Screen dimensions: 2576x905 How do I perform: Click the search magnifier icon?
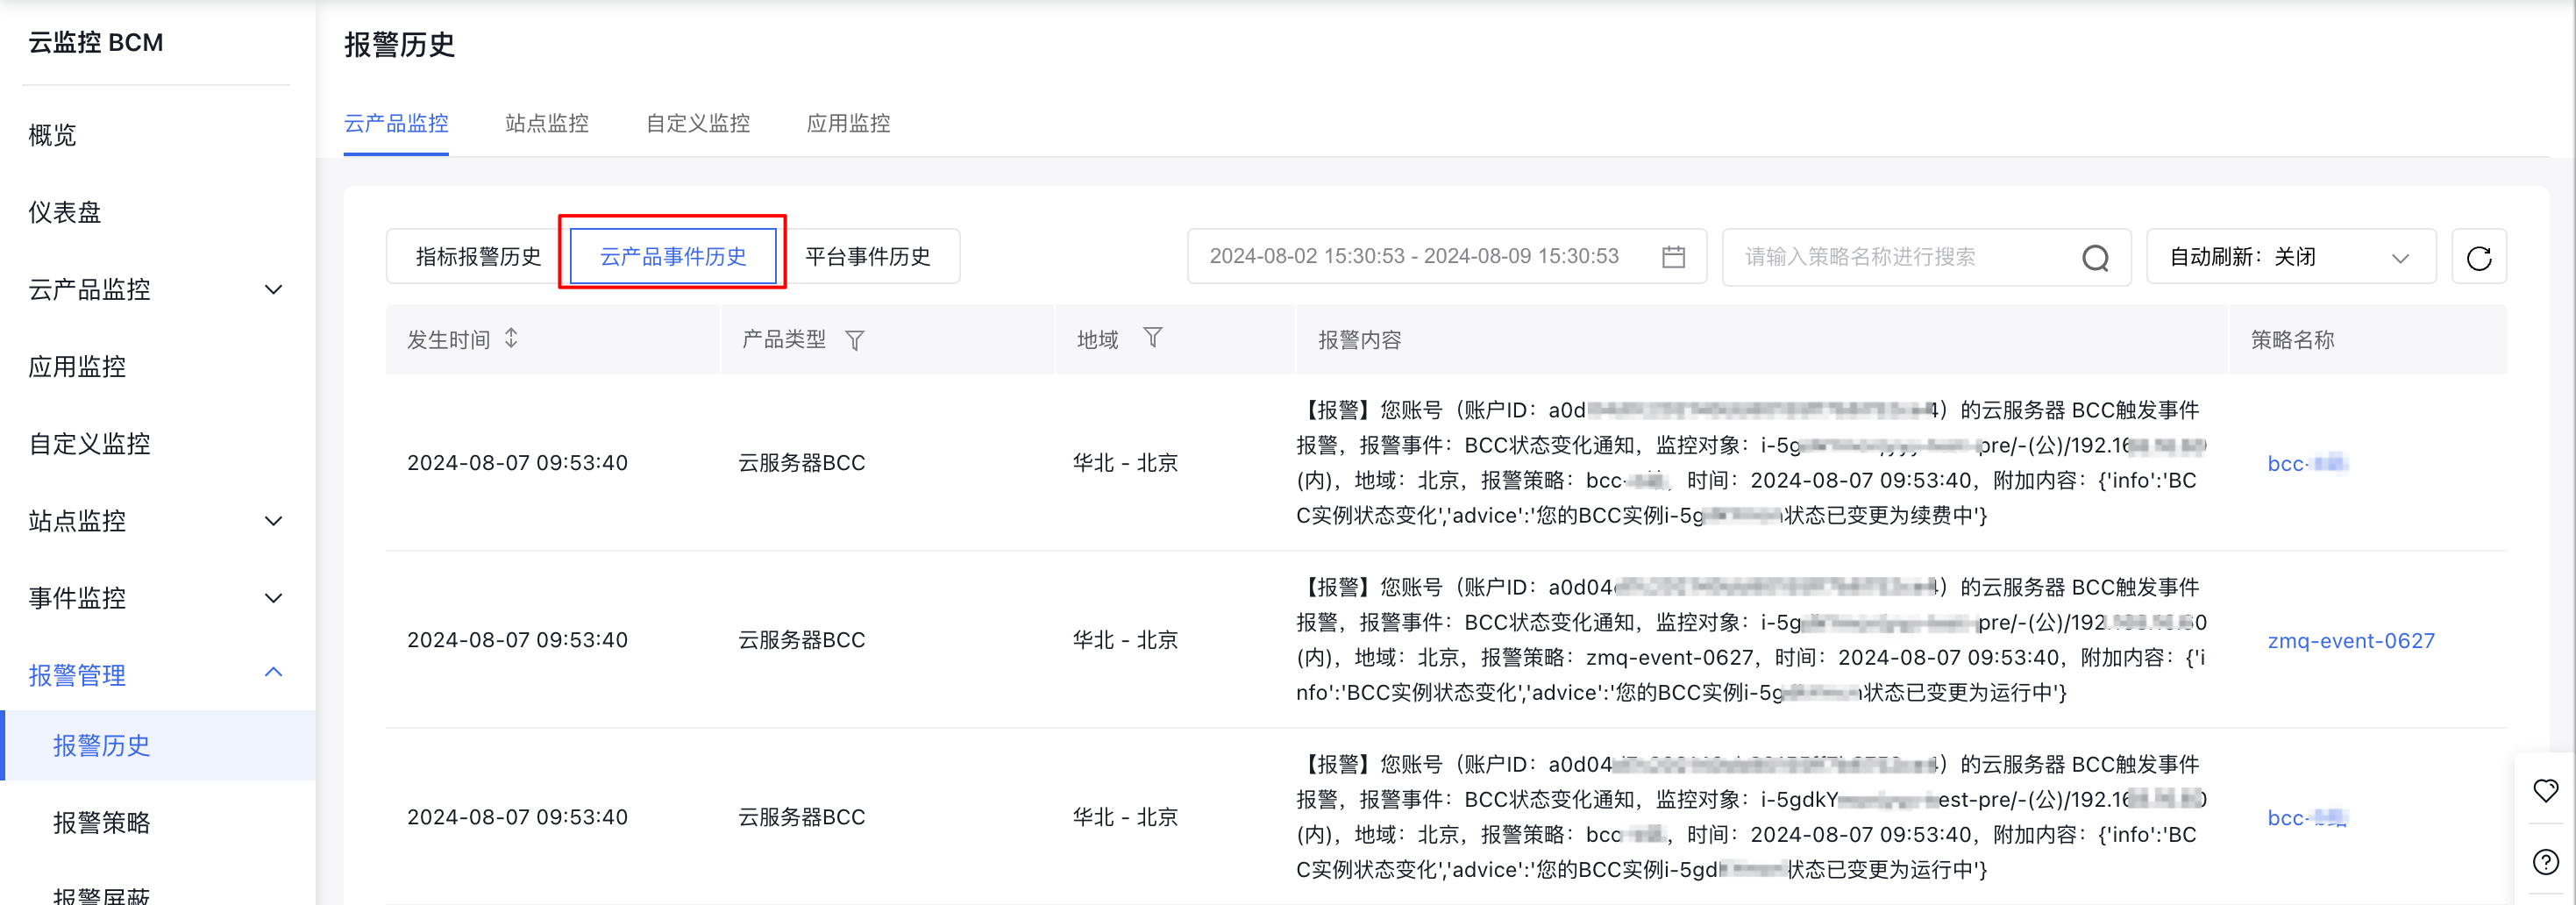coord(2095,258)
